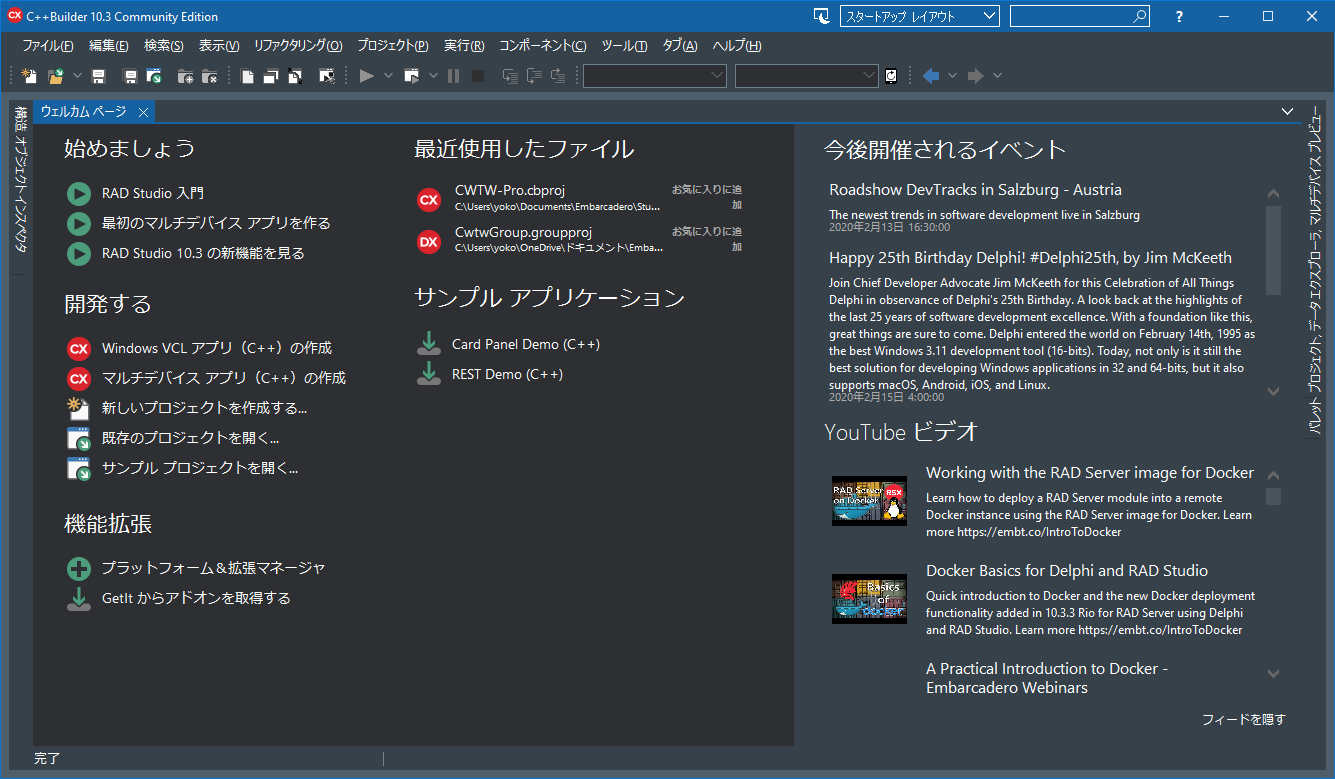
Task: Expand the Open file dropdown arrow
Action: pos(75,76)
